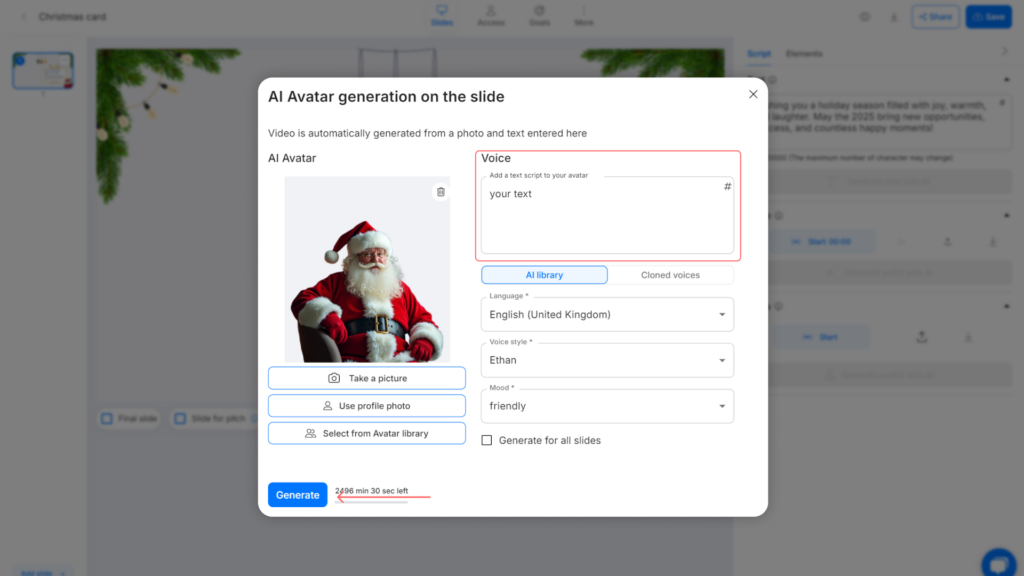Screen dimensions: 1024x576
Task: Select the AI library tab
Action: pos(544,275)
